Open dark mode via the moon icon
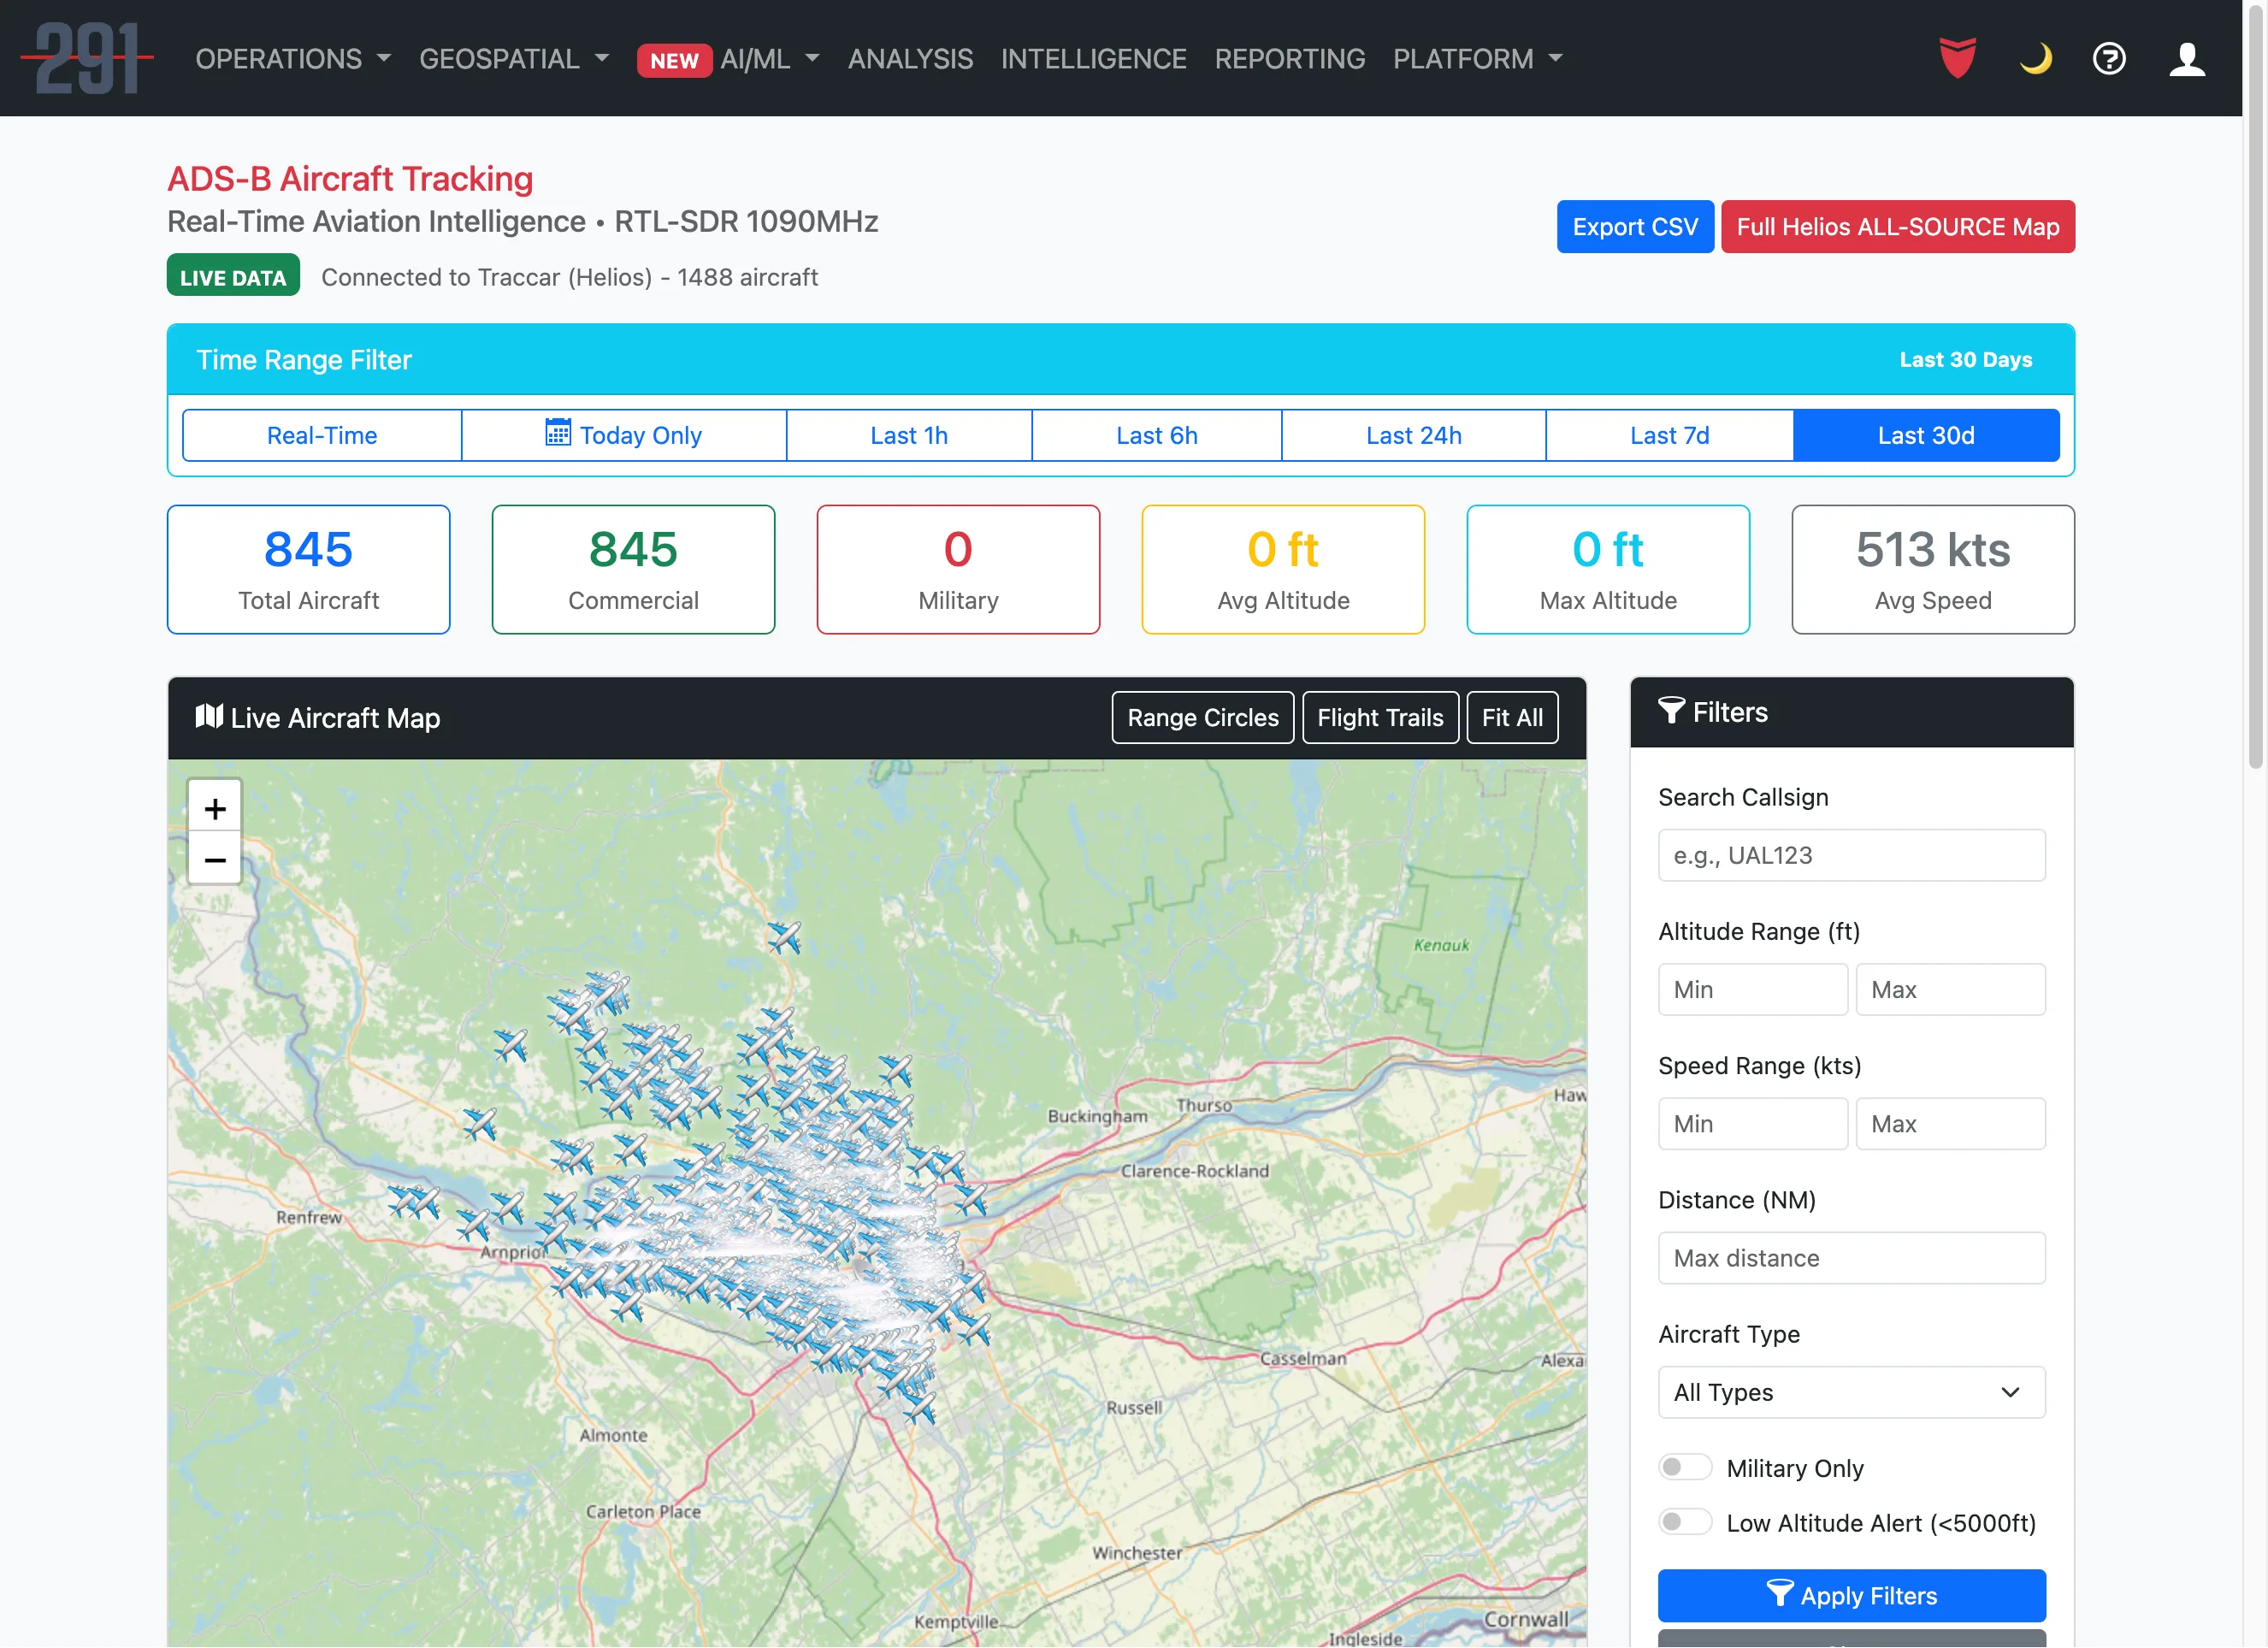The image size is (2268, 1648). 2035,59
